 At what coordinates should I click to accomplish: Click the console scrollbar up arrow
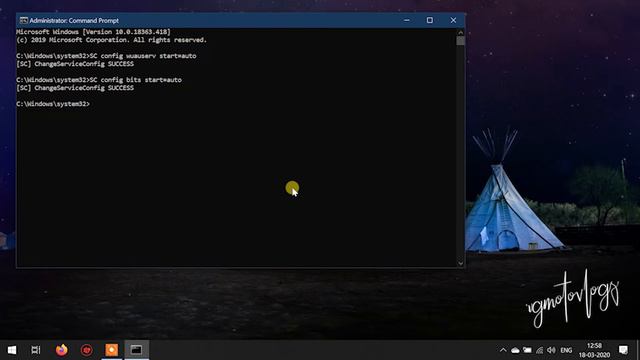pyautogui.click(x=460, y=32)
